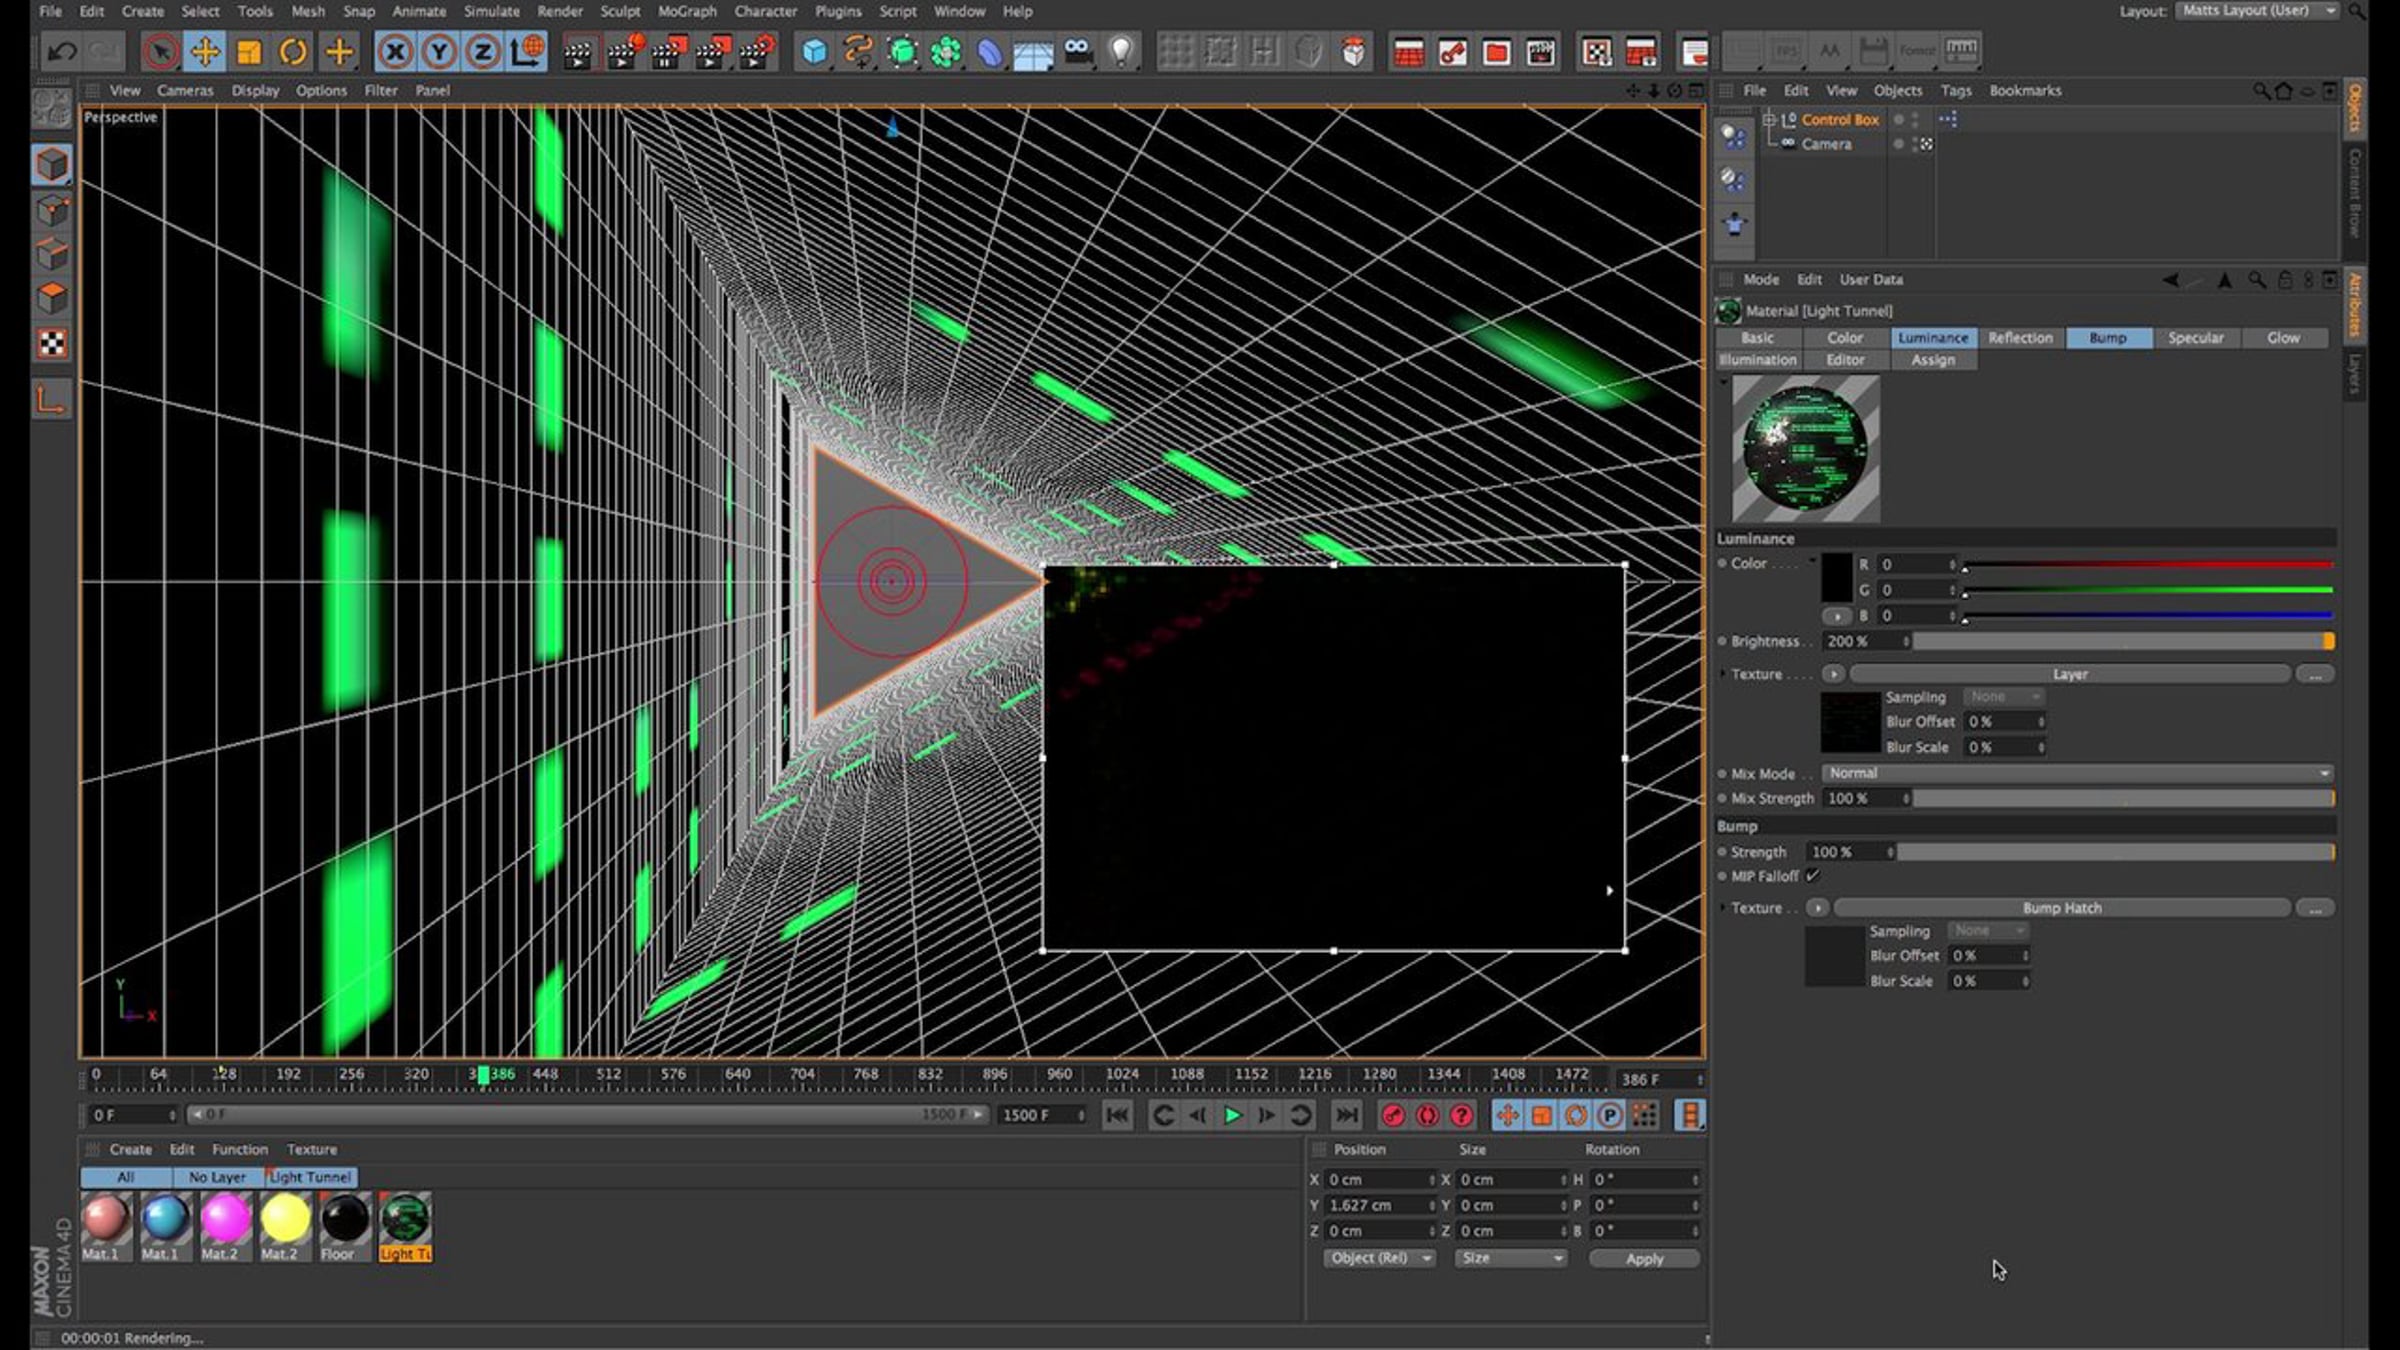Activate the Move tool

pos(205,51)
